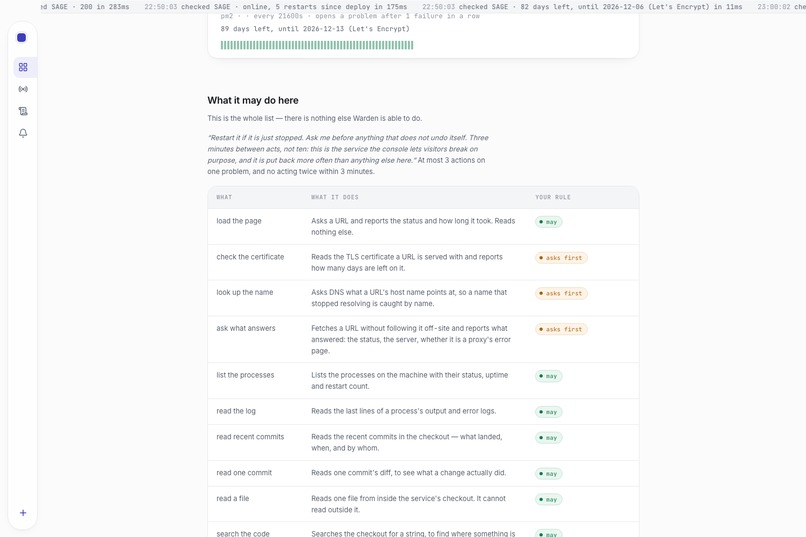The width and height of the screenshot is (806, 537).
Task: Click 'every 21600s · opens a problem' line
Action: 350,16
